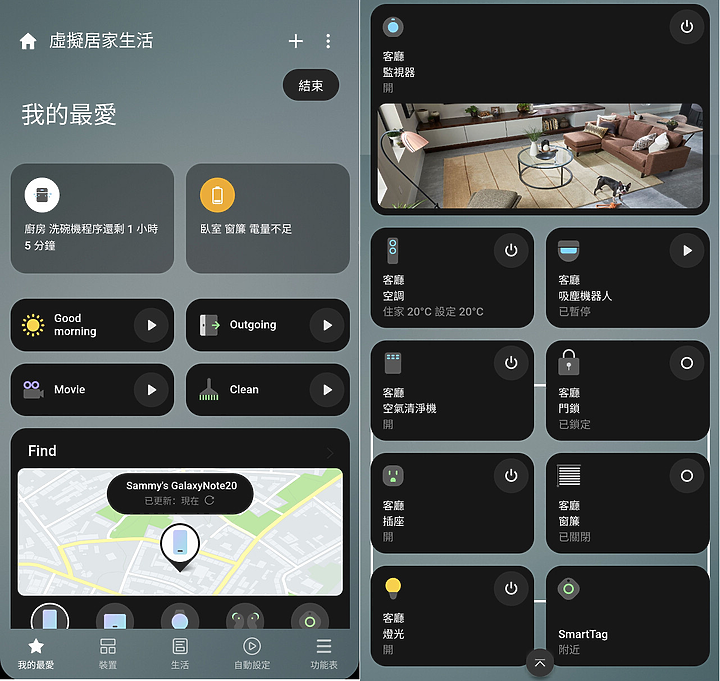Tap the air conditioner remote icon
This screenshot has width=720, height=681.
(x=393, y=251)
